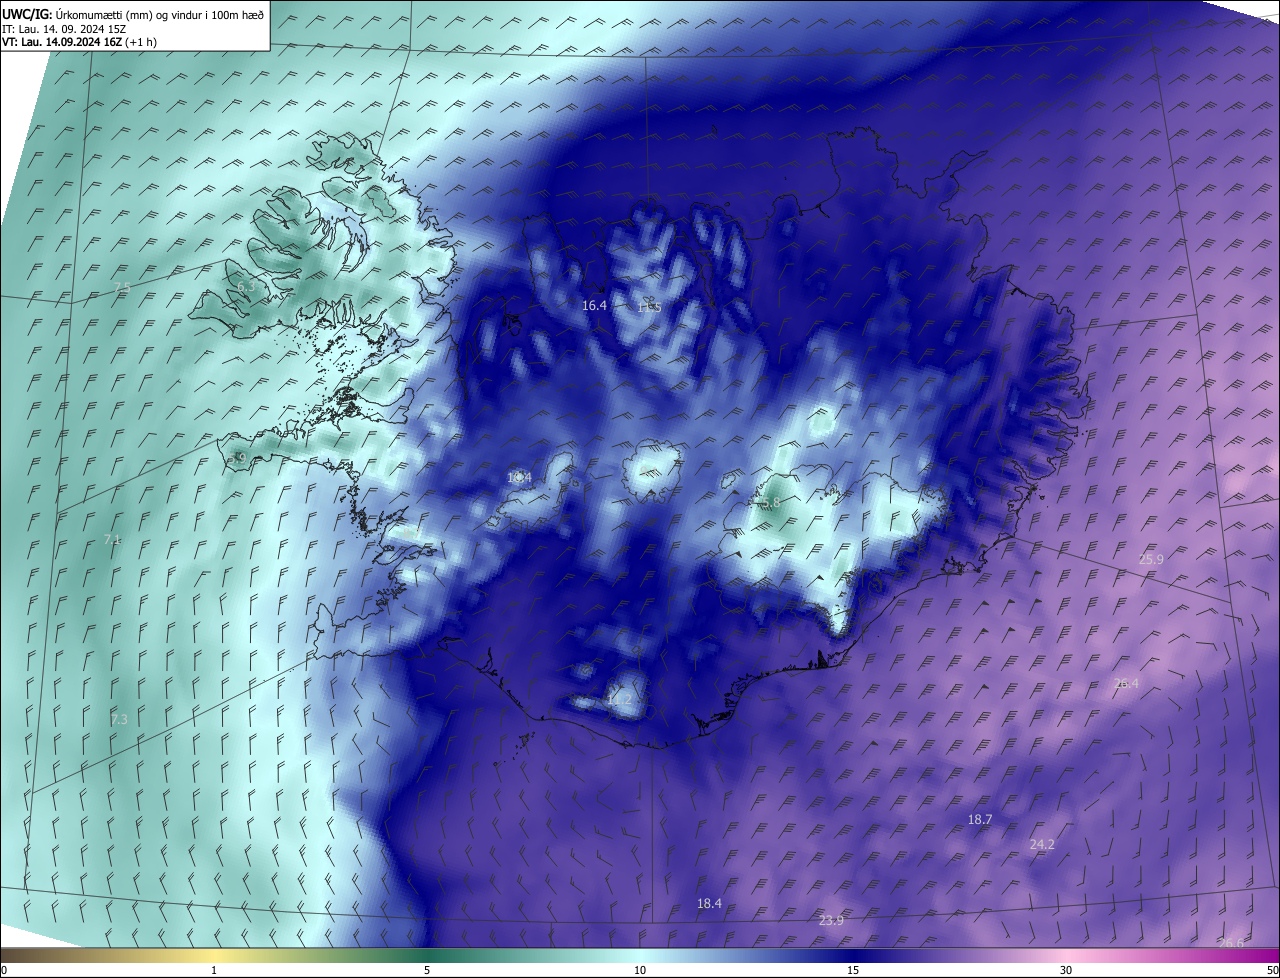This screenshot has height=978, width=1280.
Task: Click the 7.3 value label on the map
Action: 119,720
